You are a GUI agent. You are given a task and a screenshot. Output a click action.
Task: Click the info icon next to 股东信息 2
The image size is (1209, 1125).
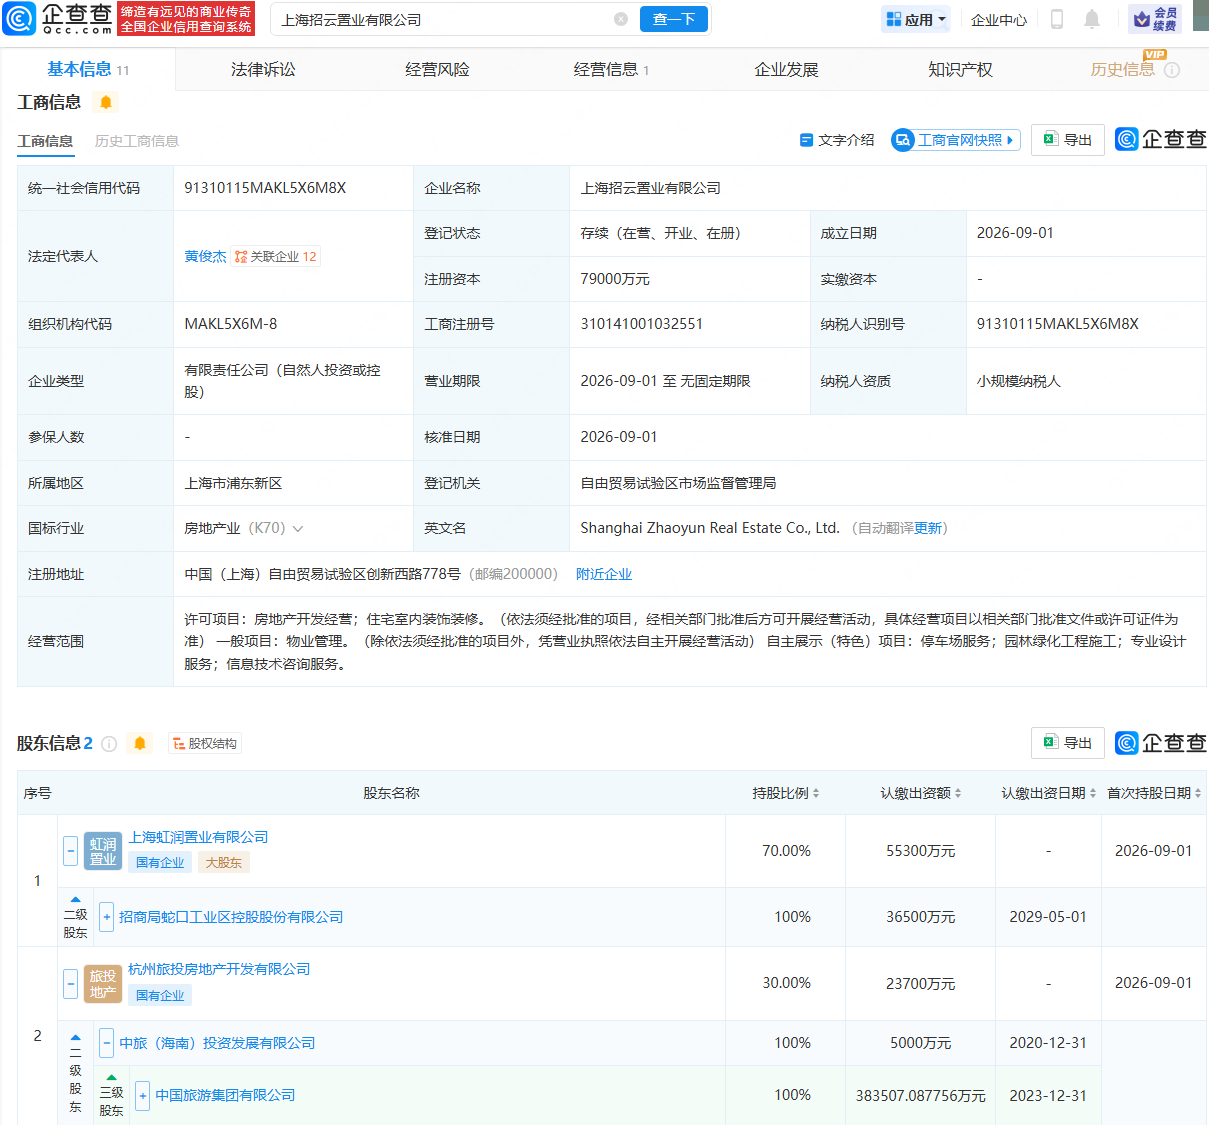tap(110, 744)
